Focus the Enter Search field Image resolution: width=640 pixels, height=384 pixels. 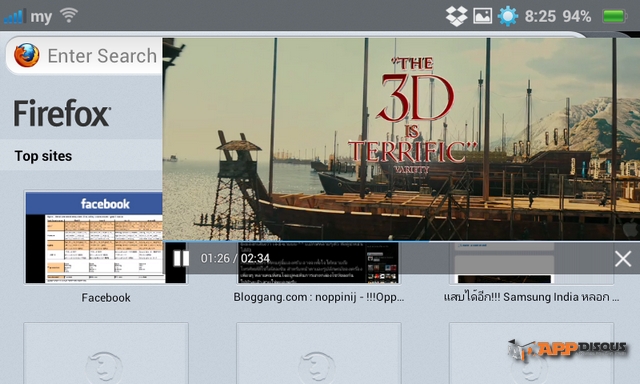click(x=84, y=56)
